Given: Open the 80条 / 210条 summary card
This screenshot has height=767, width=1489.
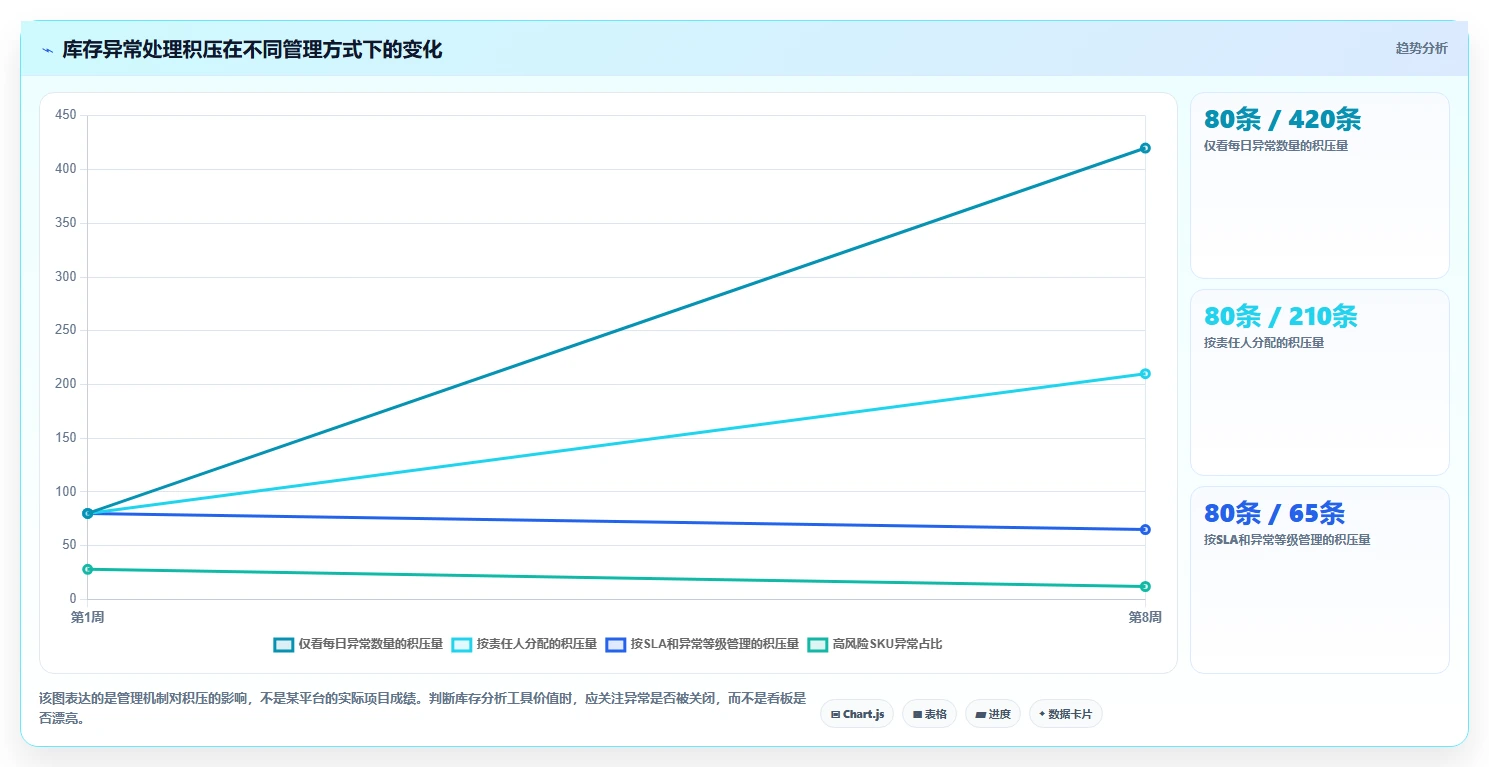Looking at the screenshot, I should (1319, 382).
